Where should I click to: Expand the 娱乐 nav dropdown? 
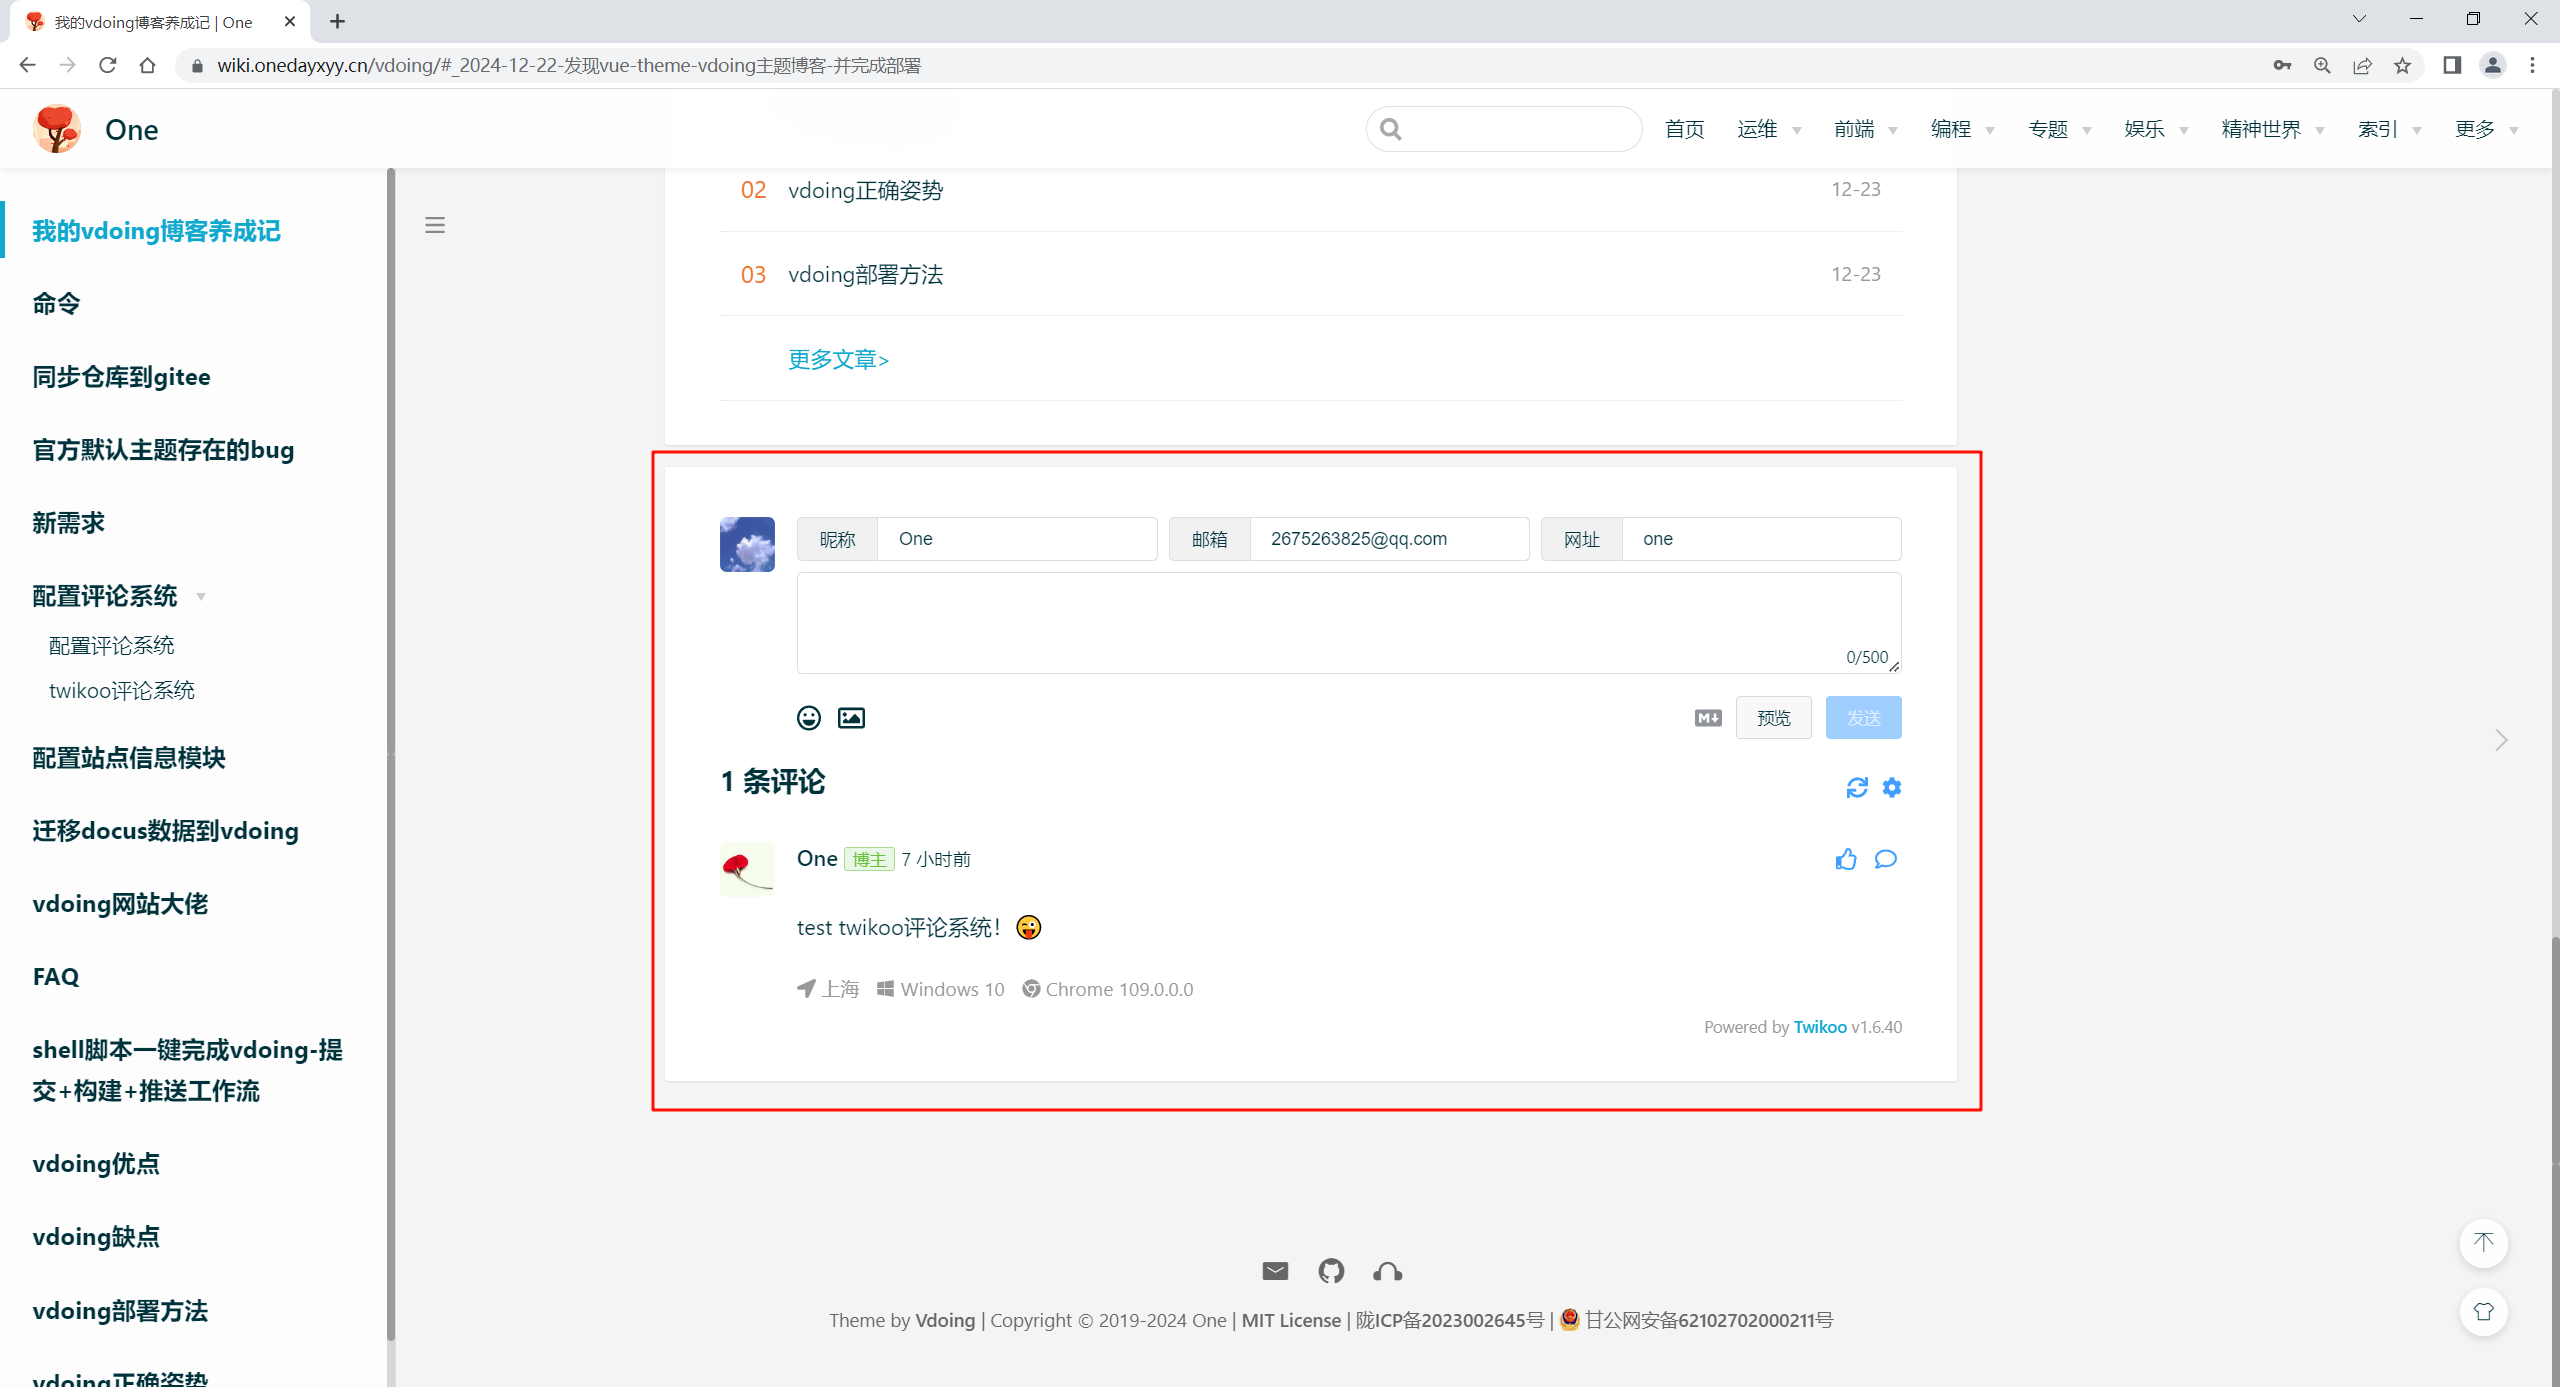point(2156,129)
